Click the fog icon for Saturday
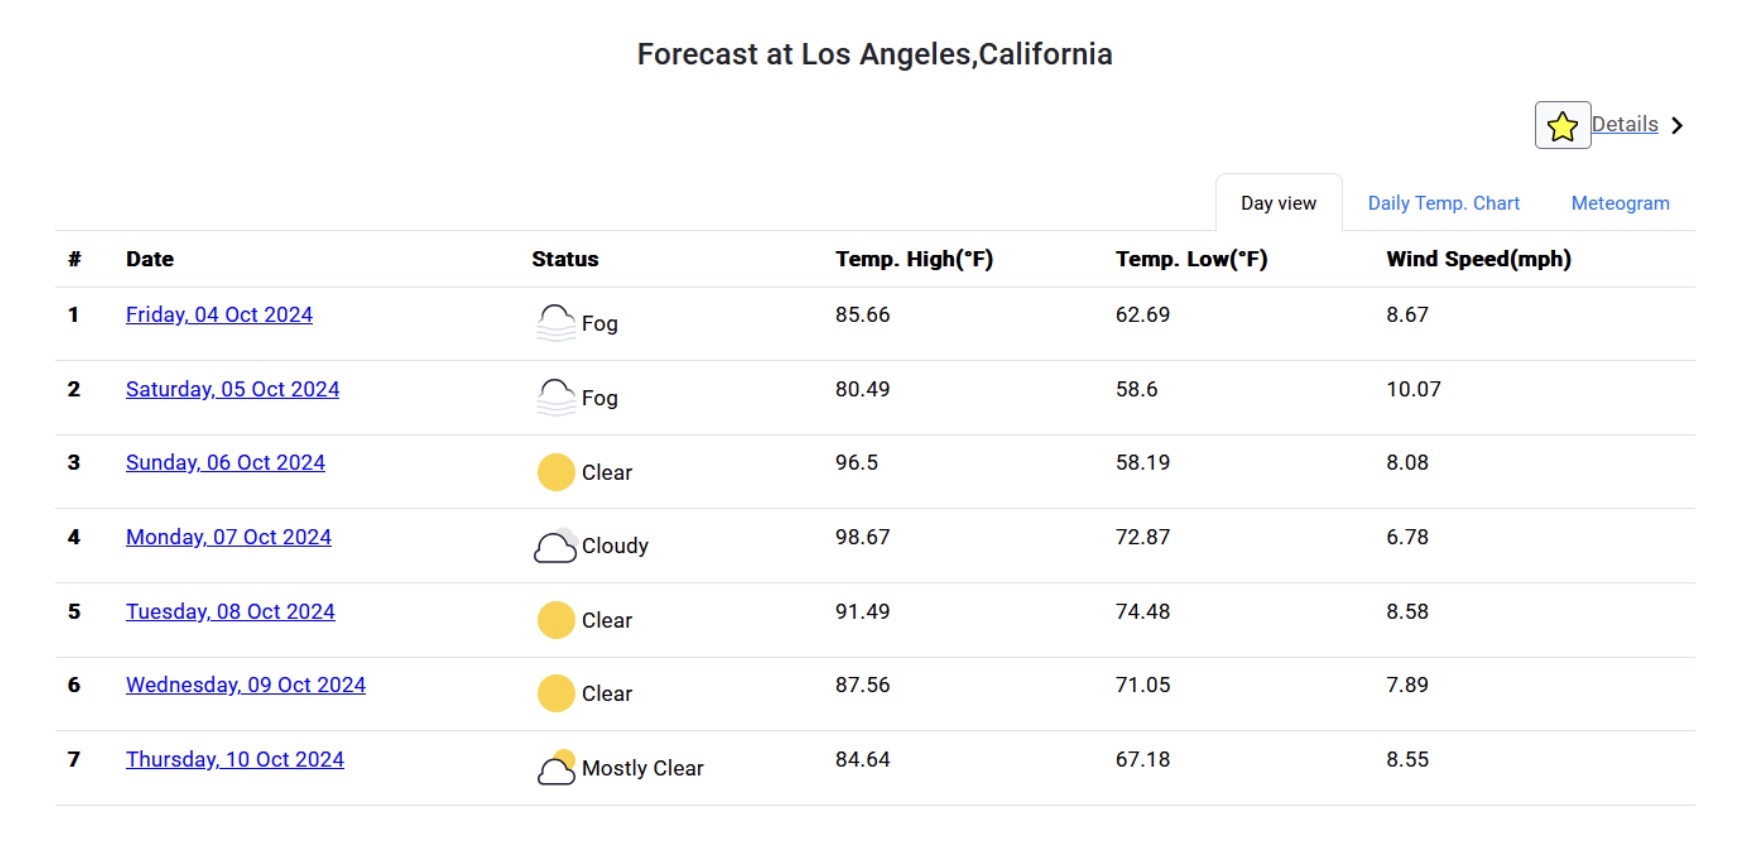The width and height of the screenshot is (1760, 858). 556,397
